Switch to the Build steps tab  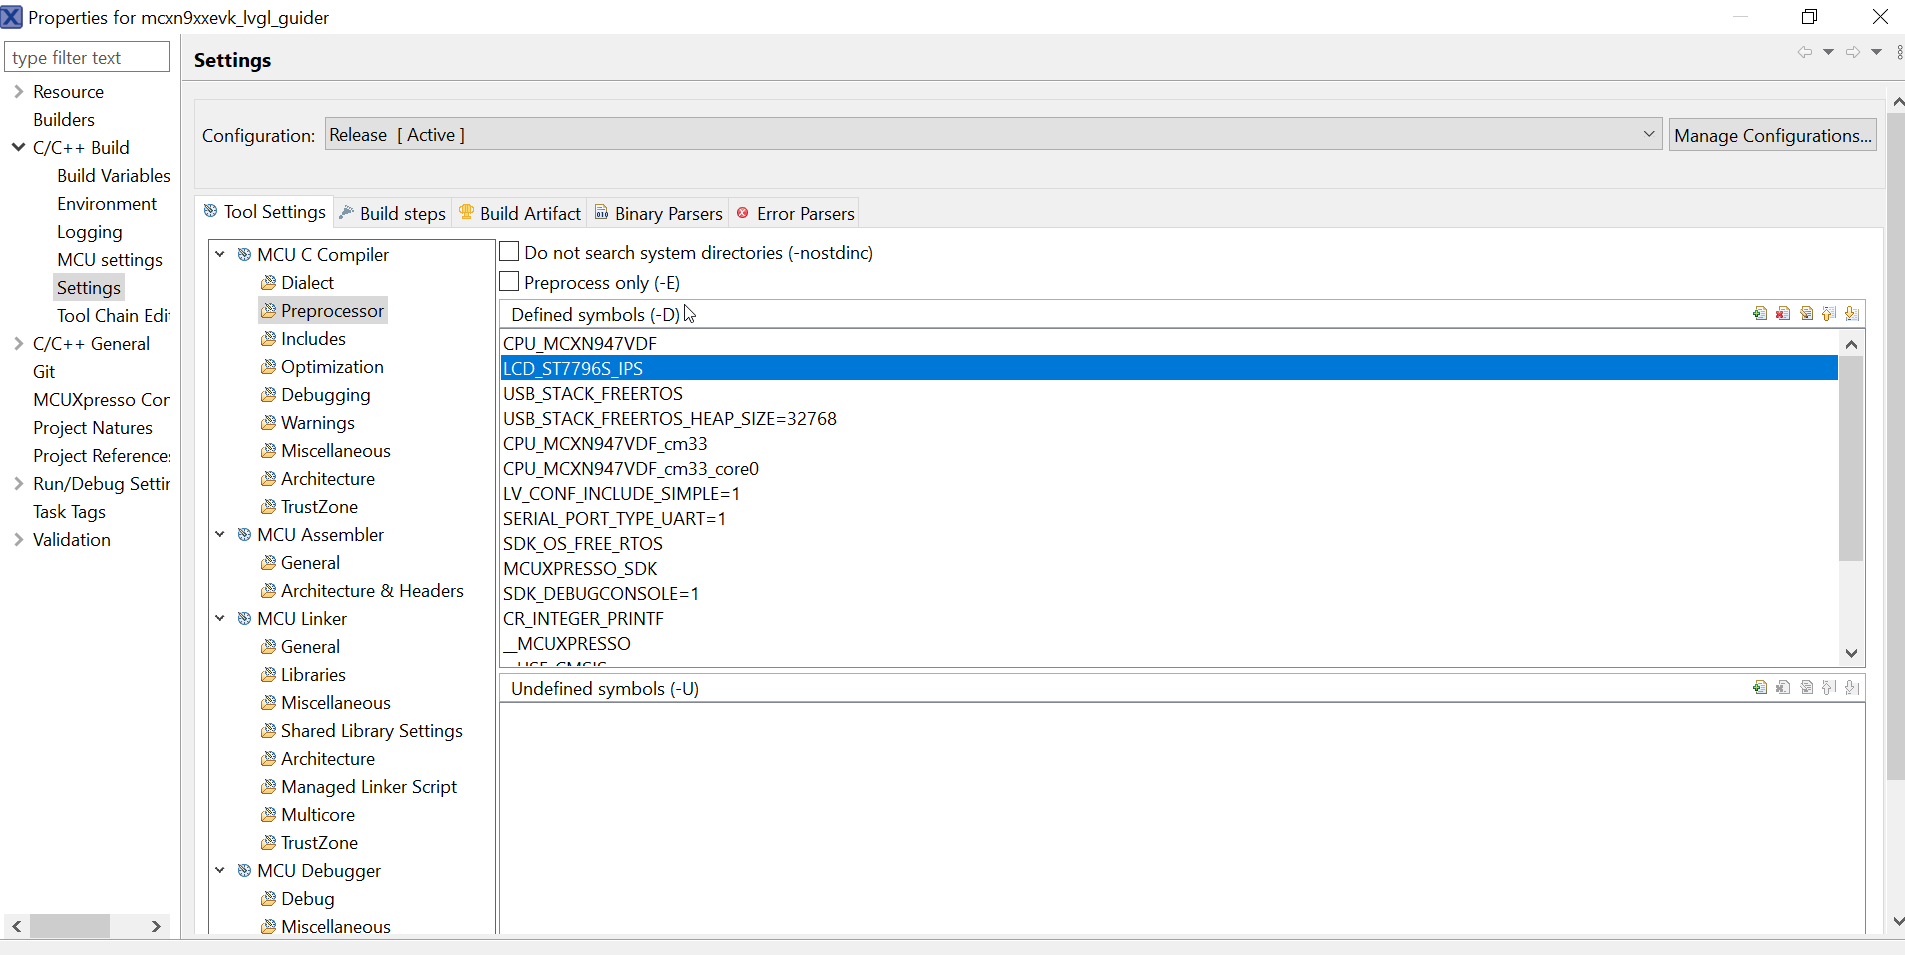click(x=393, y=213)
